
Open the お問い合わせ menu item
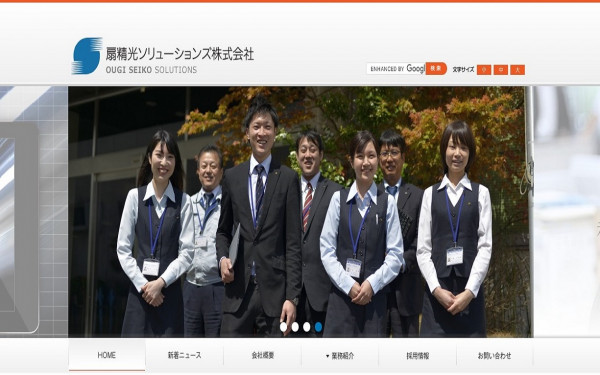[494, 355]
